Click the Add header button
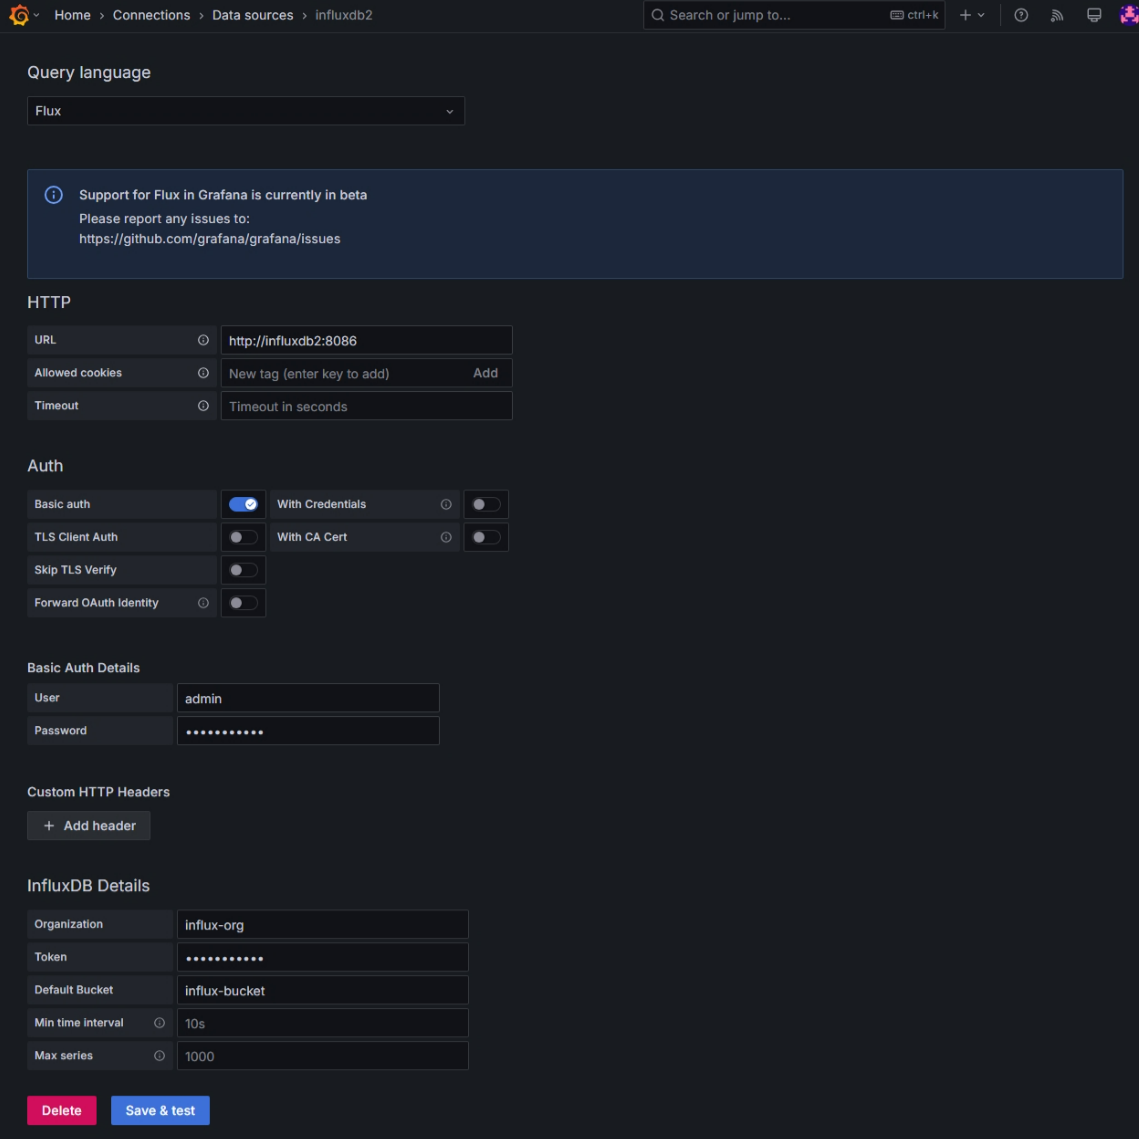 tap(89, 825)
